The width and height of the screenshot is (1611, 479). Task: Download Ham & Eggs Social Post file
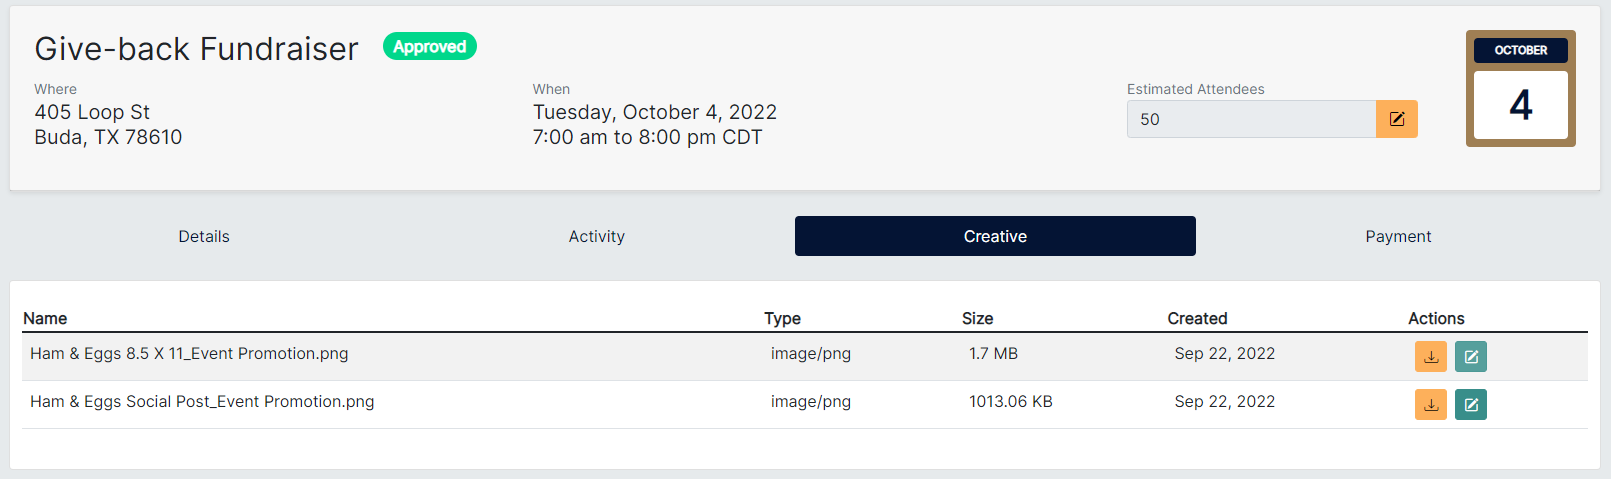1430,404
